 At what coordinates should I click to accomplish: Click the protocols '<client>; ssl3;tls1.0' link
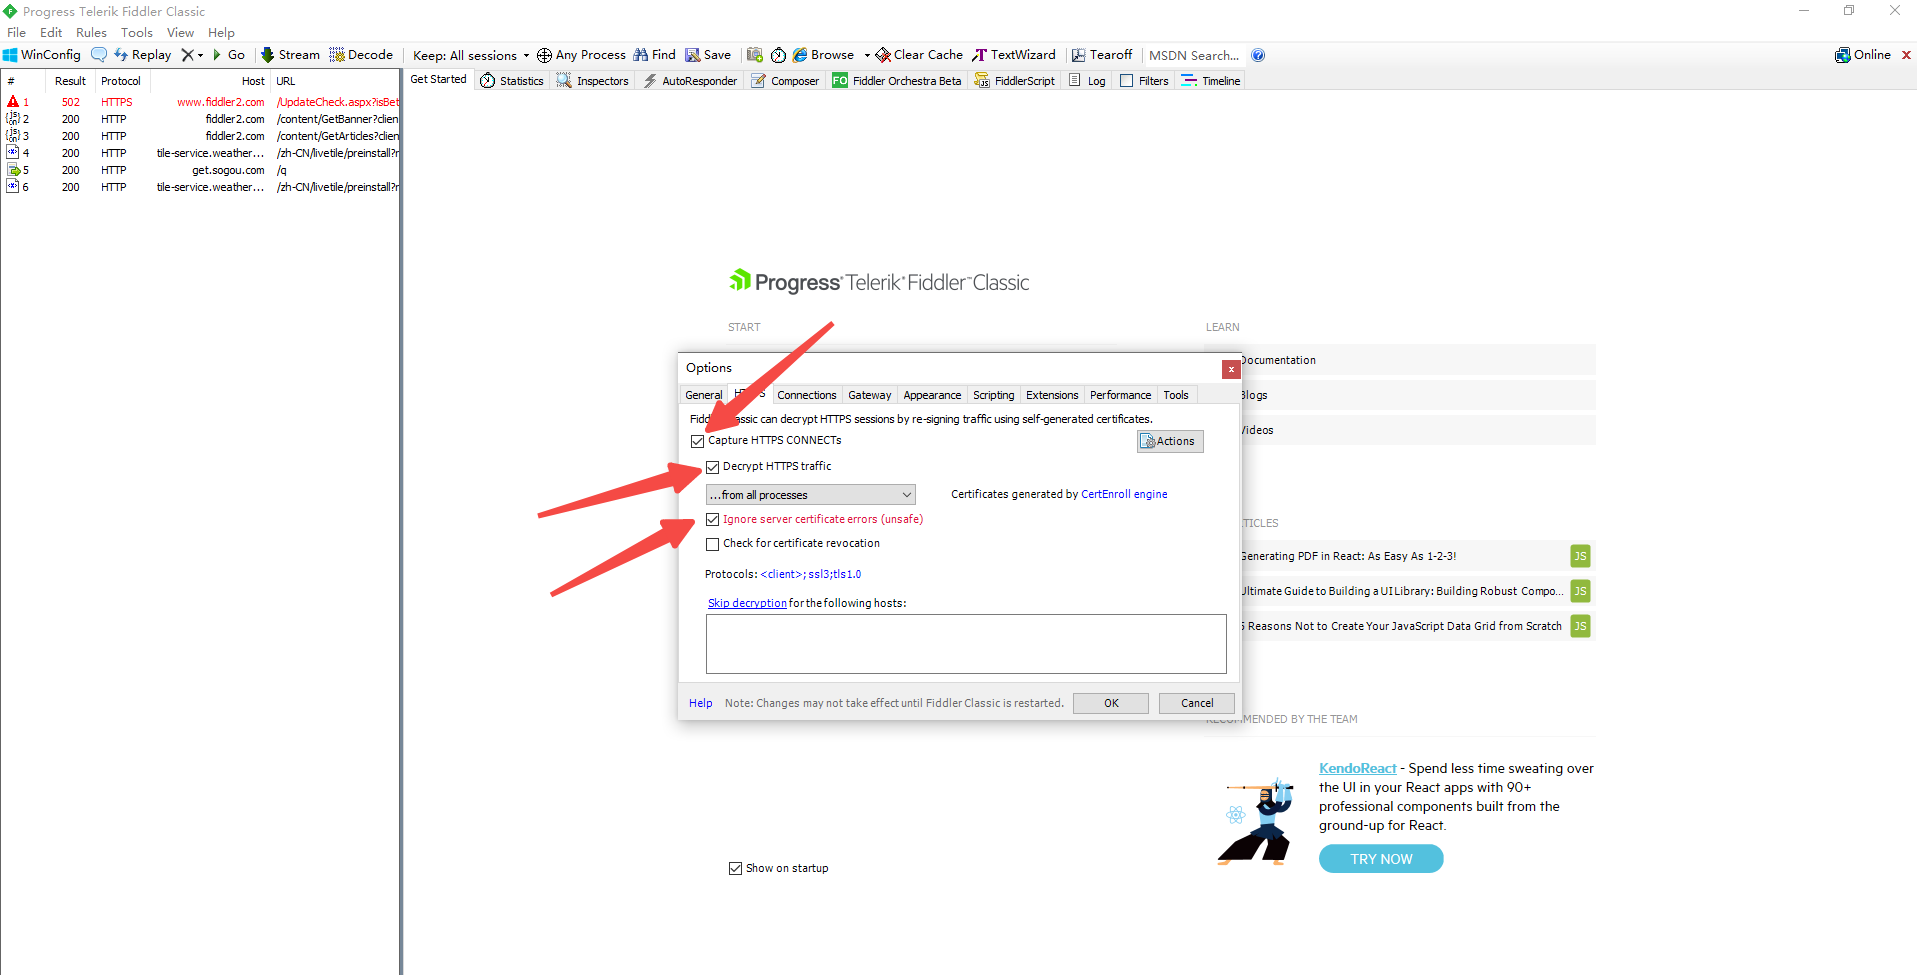(x=810, y=575)
